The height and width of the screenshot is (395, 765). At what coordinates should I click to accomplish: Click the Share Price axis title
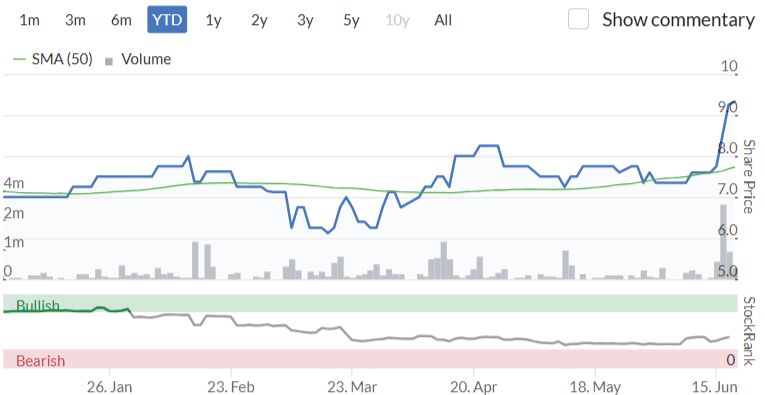point(748,177)
